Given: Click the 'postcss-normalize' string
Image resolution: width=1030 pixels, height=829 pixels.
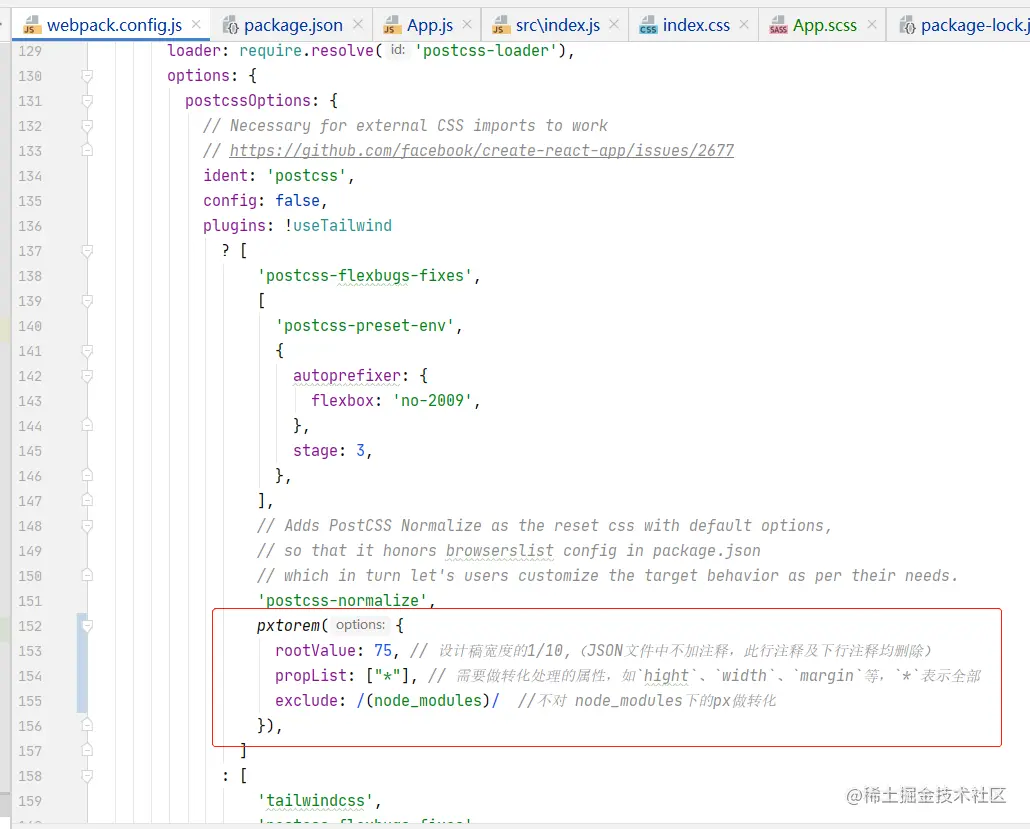Looking at the screenshot, I should point(342,600).
